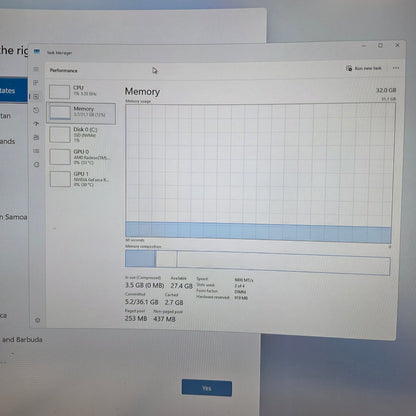Click the Memory composition bar
The width and height of the screenshot is (416, 416).
(x=257, y=263)
